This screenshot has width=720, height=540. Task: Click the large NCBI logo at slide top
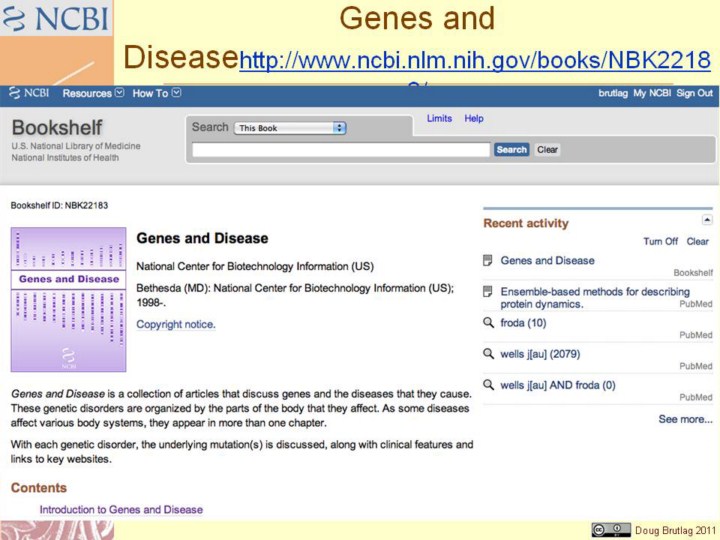pos(56,18)
